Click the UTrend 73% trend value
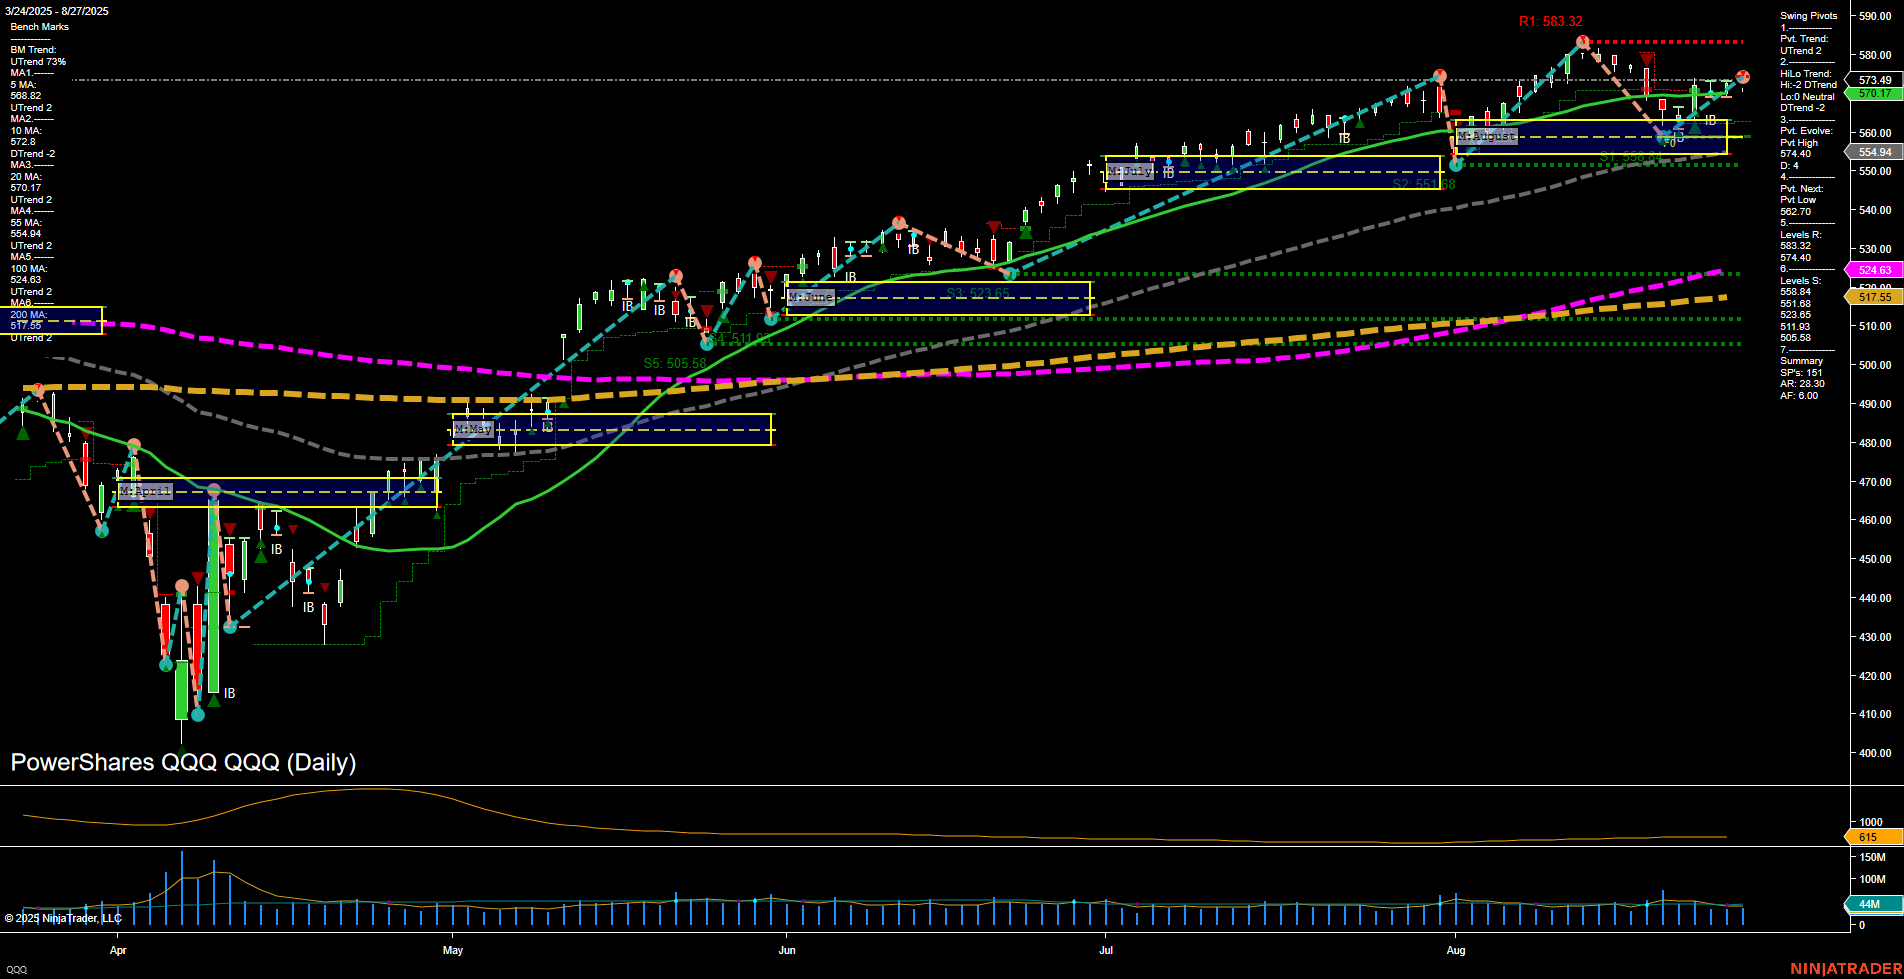The height and width of the screenshot is (979, 1904). (38, 62)
